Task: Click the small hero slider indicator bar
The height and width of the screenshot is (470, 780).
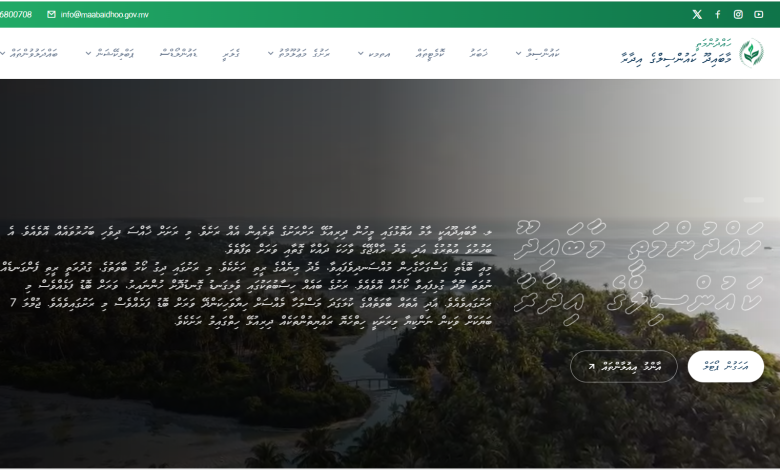Action: pos(753,199)
